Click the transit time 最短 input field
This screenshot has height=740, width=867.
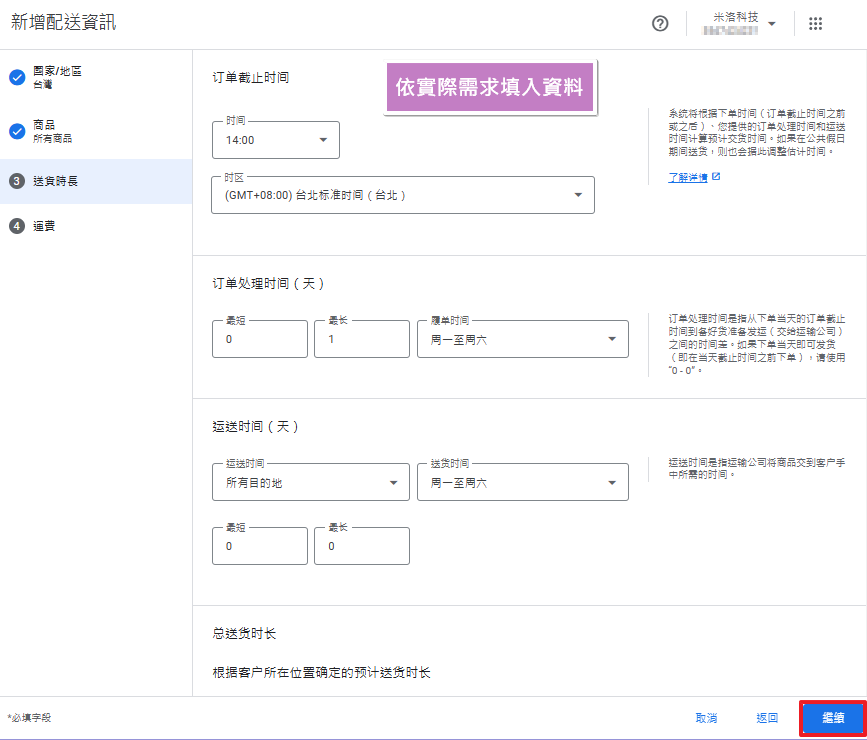(259, 546)
